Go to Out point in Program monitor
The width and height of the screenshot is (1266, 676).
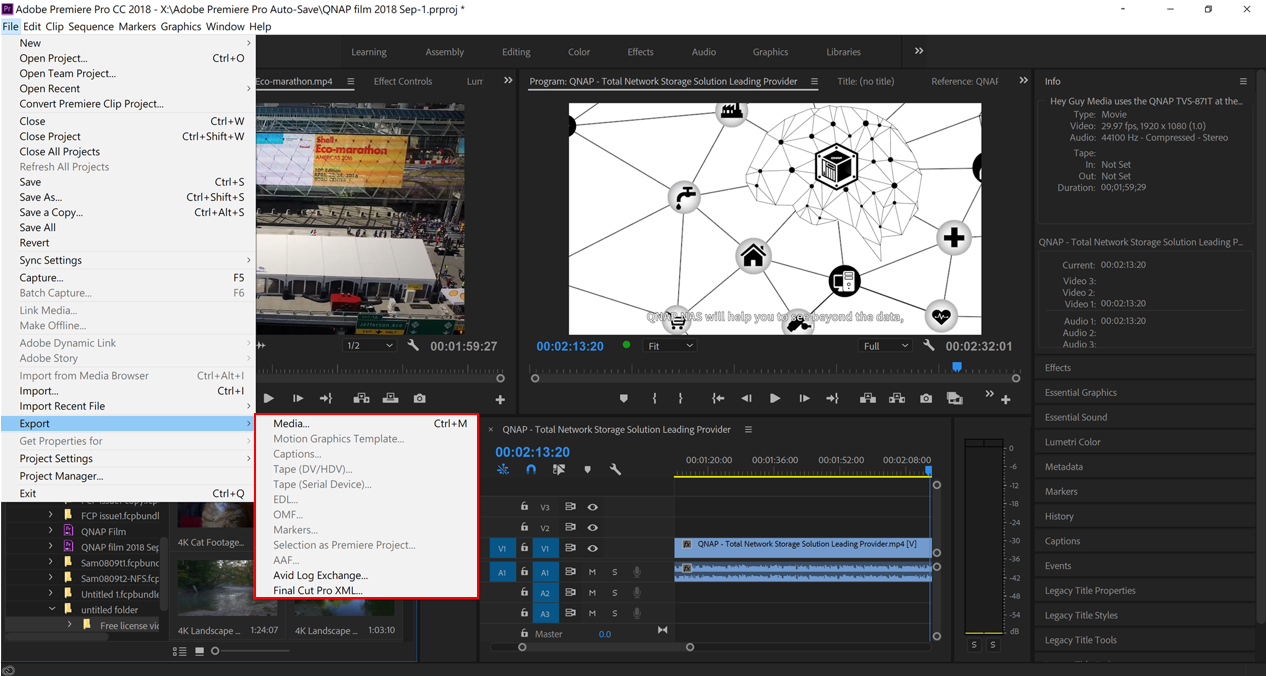click(832, 398)
